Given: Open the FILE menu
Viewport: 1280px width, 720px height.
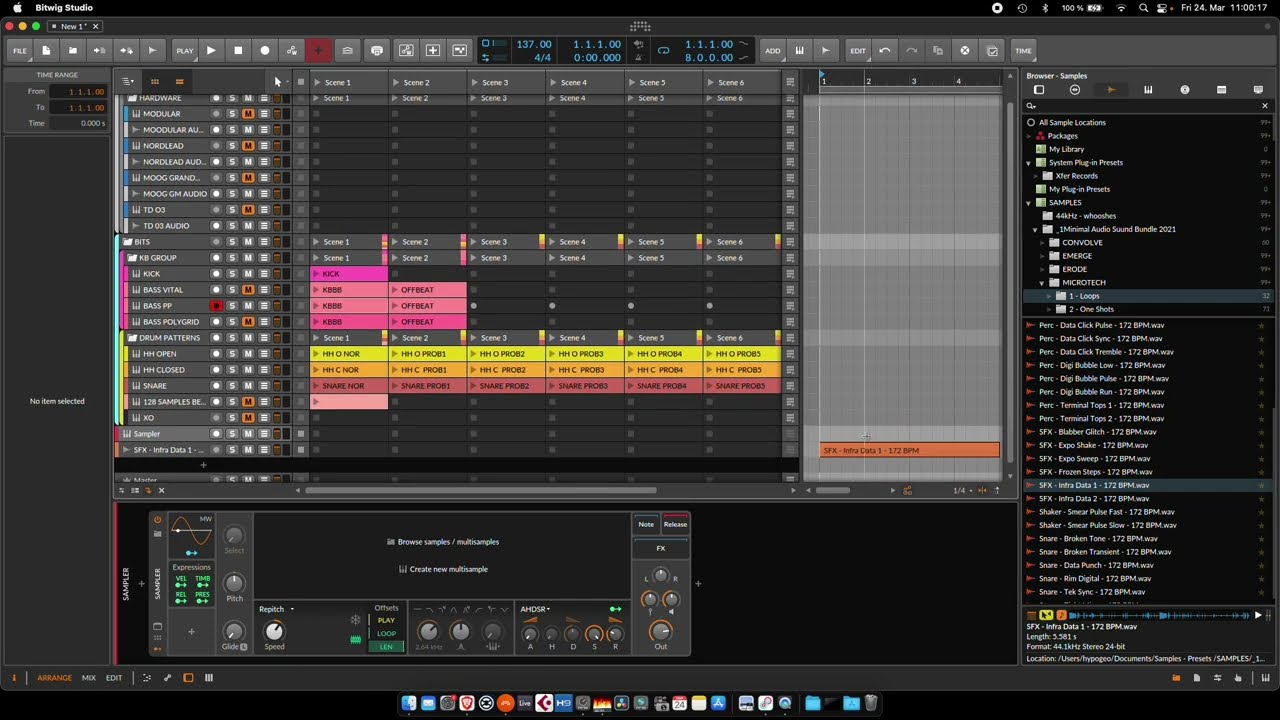Looking at the screenshot, I should [x=20, y=50].
